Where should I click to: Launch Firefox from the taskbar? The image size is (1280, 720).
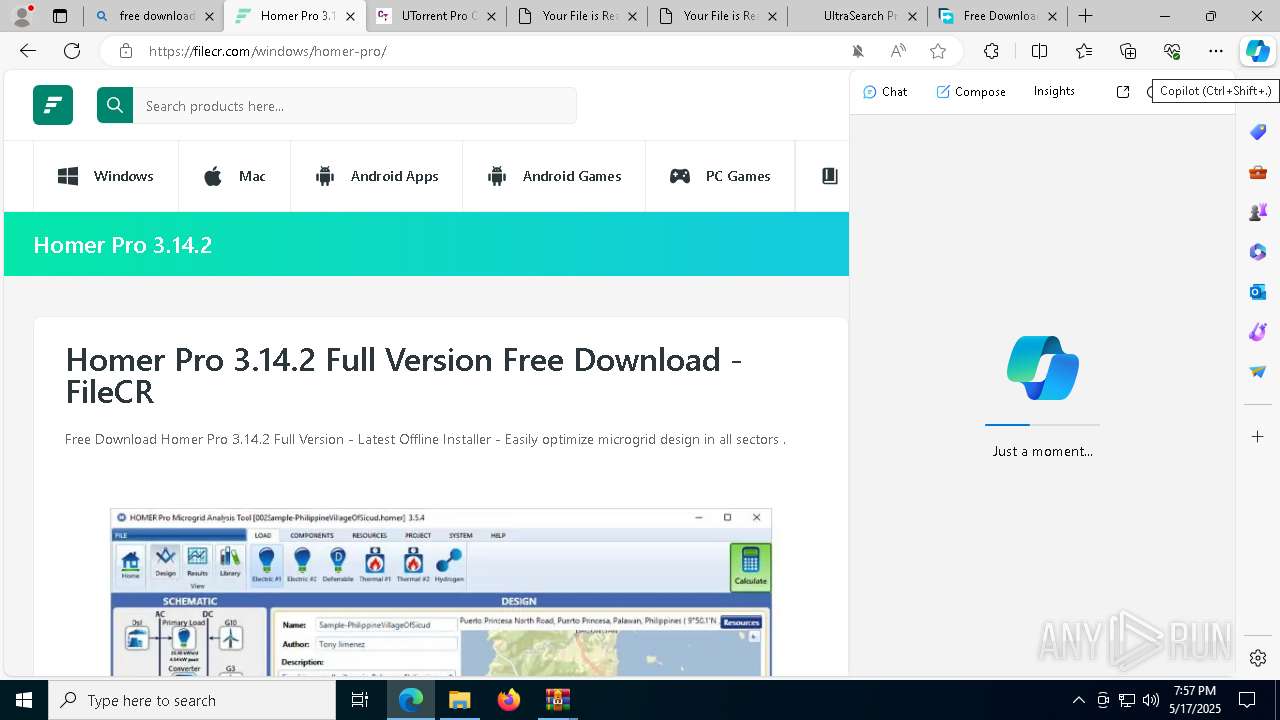coord(509,700)
